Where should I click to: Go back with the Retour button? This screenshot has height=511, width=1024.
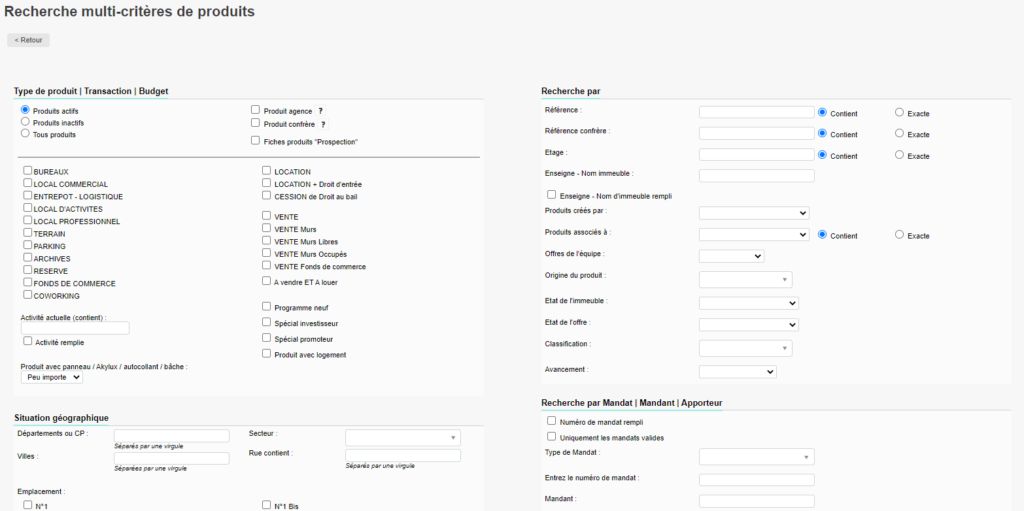pos(28,40)
